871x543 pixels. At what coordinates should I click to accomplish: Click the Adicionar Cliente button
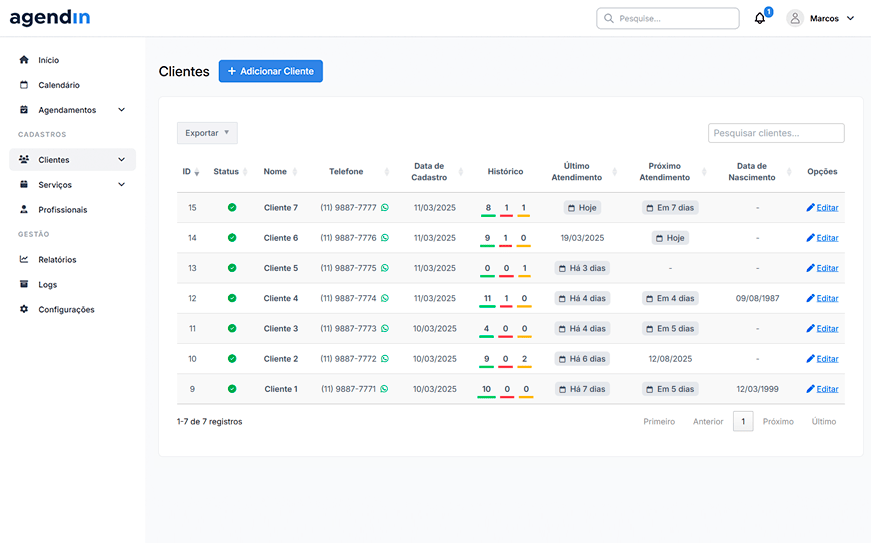pyautogui.click(x=271, y=71)
